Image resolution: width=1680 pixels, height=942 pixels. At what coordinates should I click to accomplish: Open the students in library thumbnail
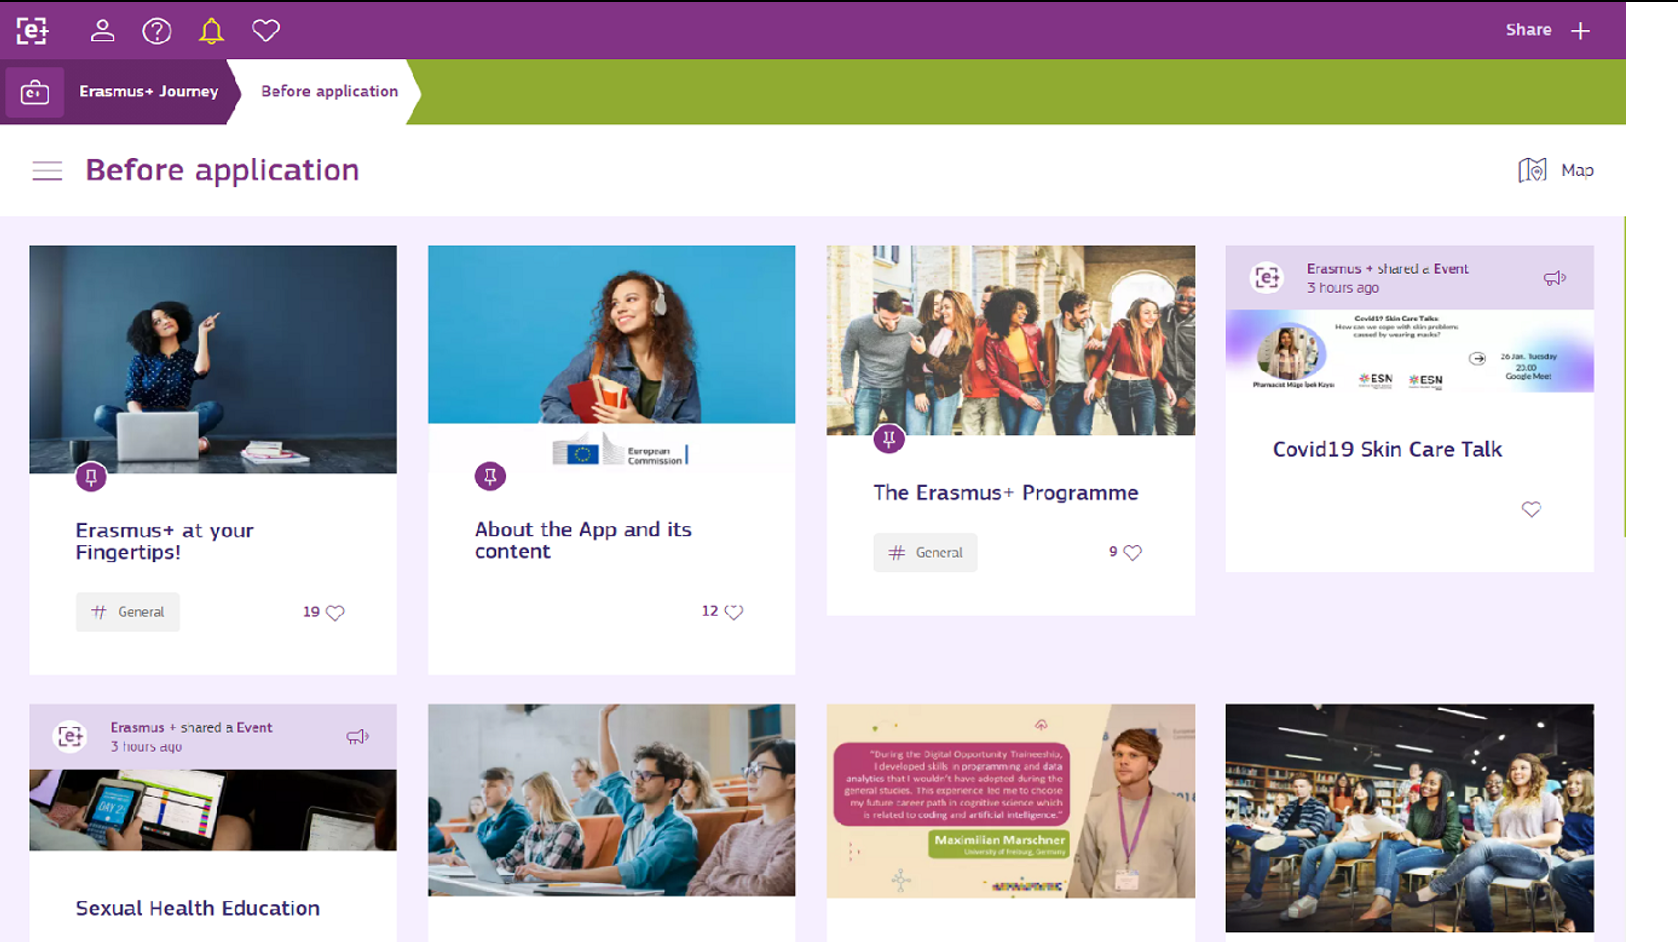click(1409, 818)
